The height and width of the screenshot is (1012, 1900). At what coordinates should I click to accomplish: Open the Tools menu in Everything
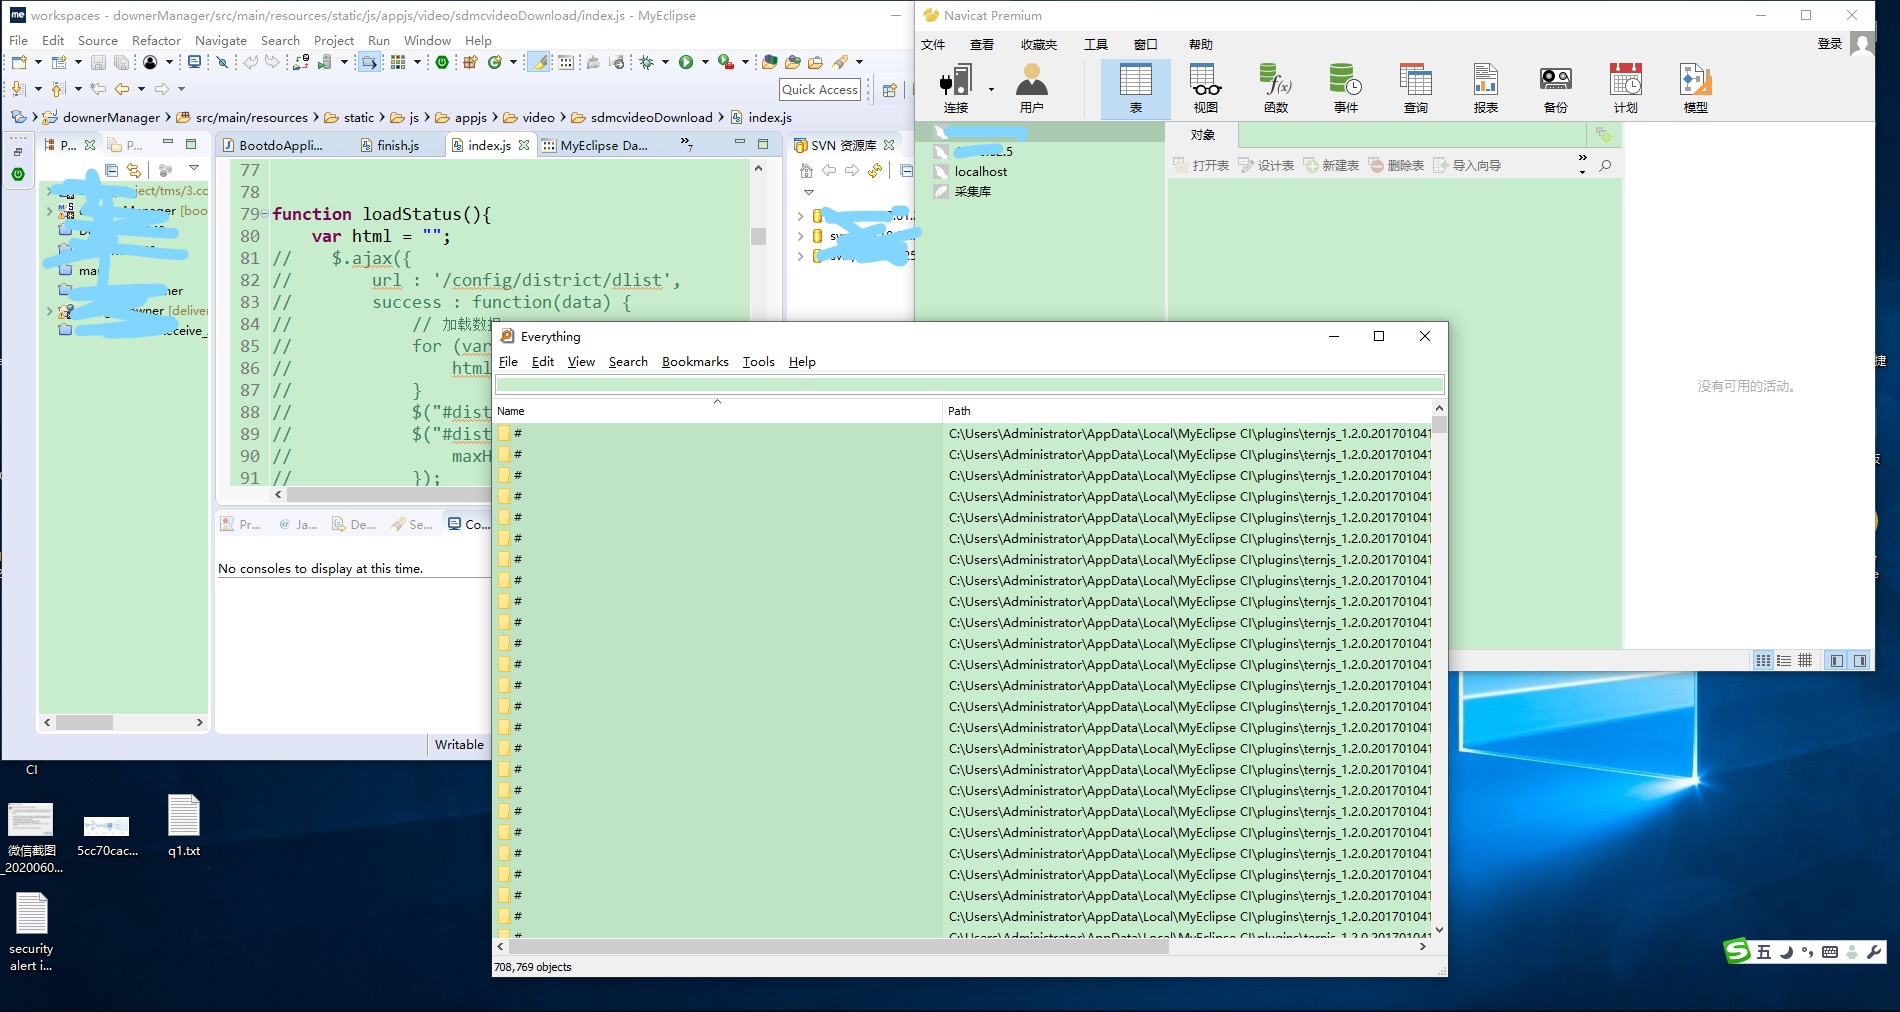758,362
